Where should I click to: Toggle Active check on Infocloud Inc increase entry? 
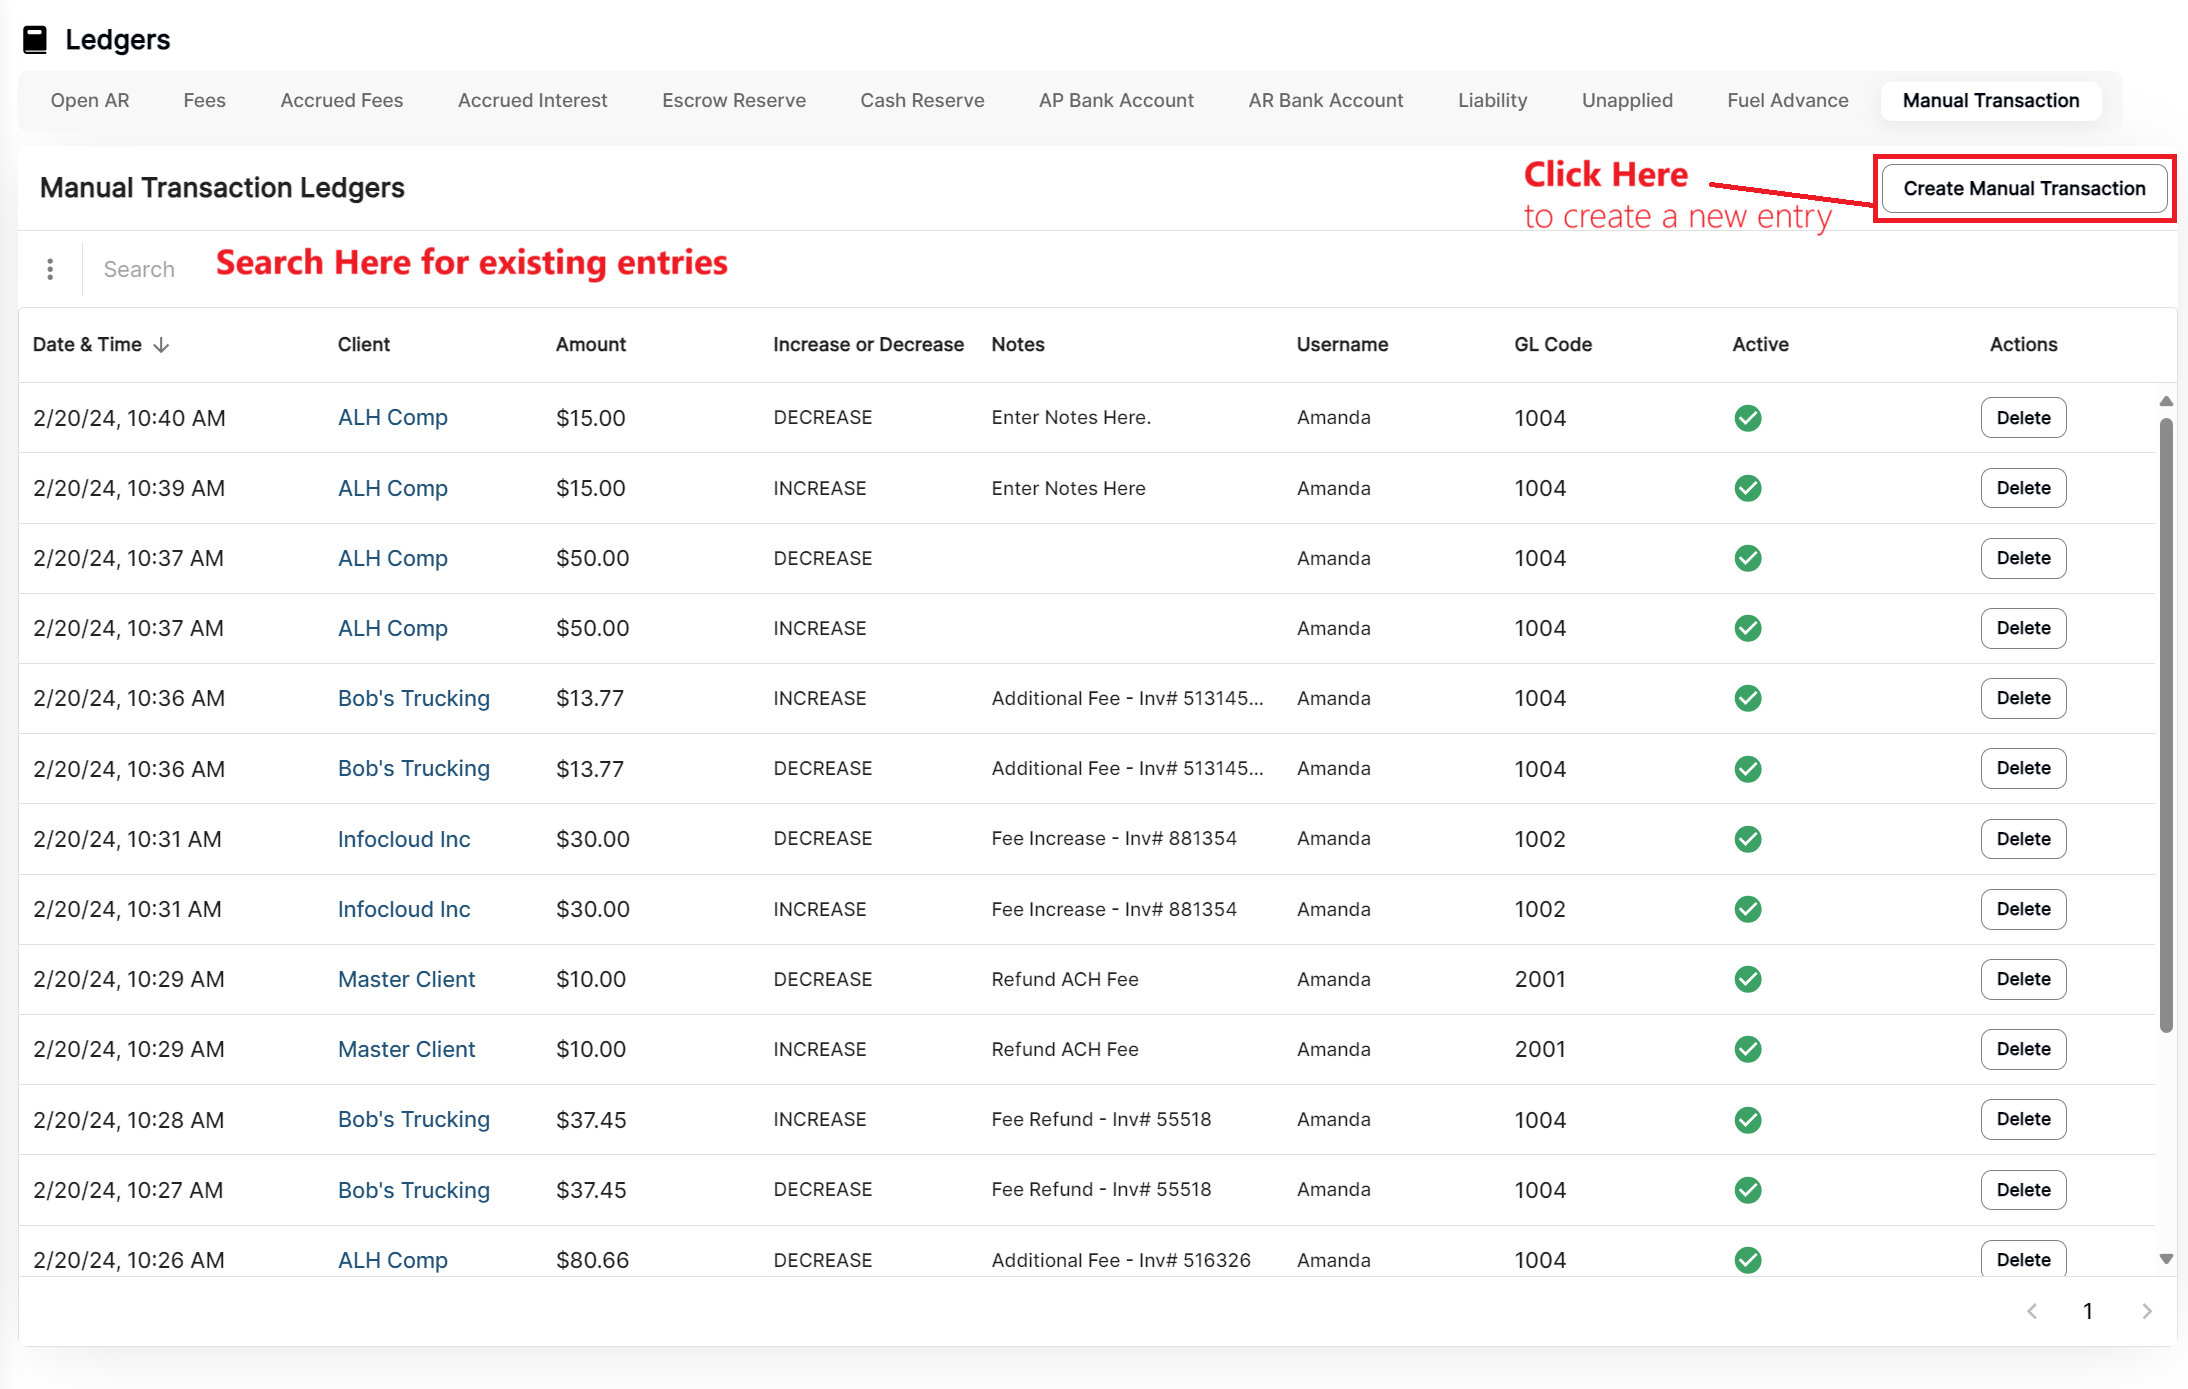click(1747, 909)
